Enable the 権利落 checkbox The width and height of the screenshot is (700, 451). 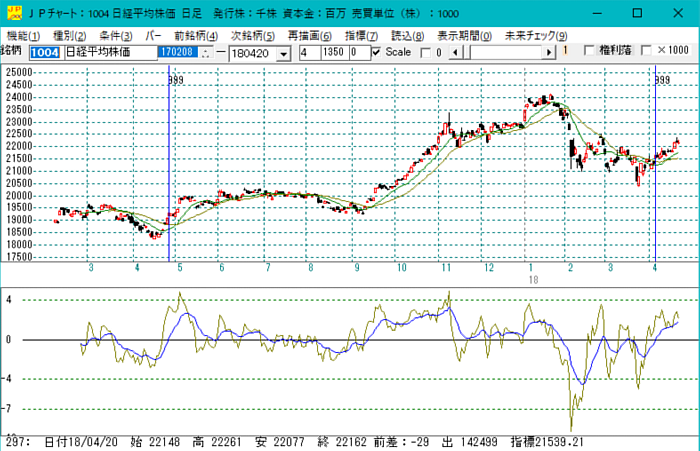(x=589, y=51)
